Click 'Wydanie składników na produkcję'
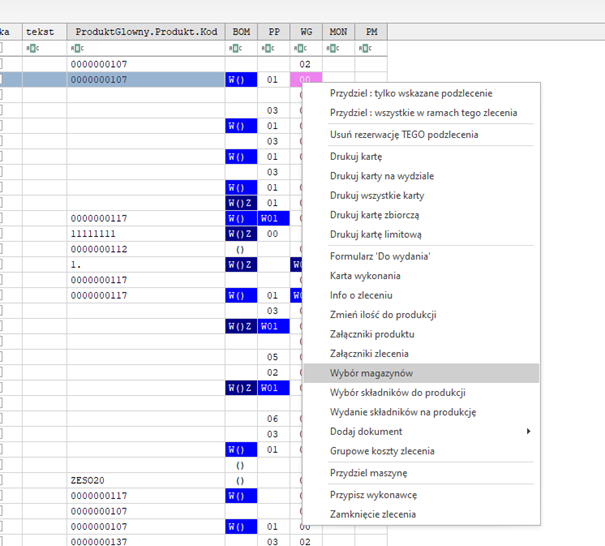The width and height of the screenshot is (605, 546). point(421,412)
